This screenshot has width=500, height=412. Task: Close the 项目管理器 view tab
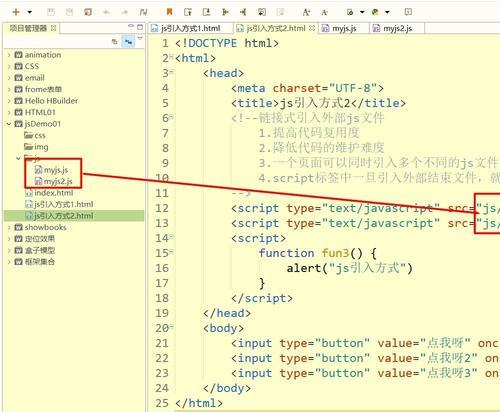pos(53,28)
